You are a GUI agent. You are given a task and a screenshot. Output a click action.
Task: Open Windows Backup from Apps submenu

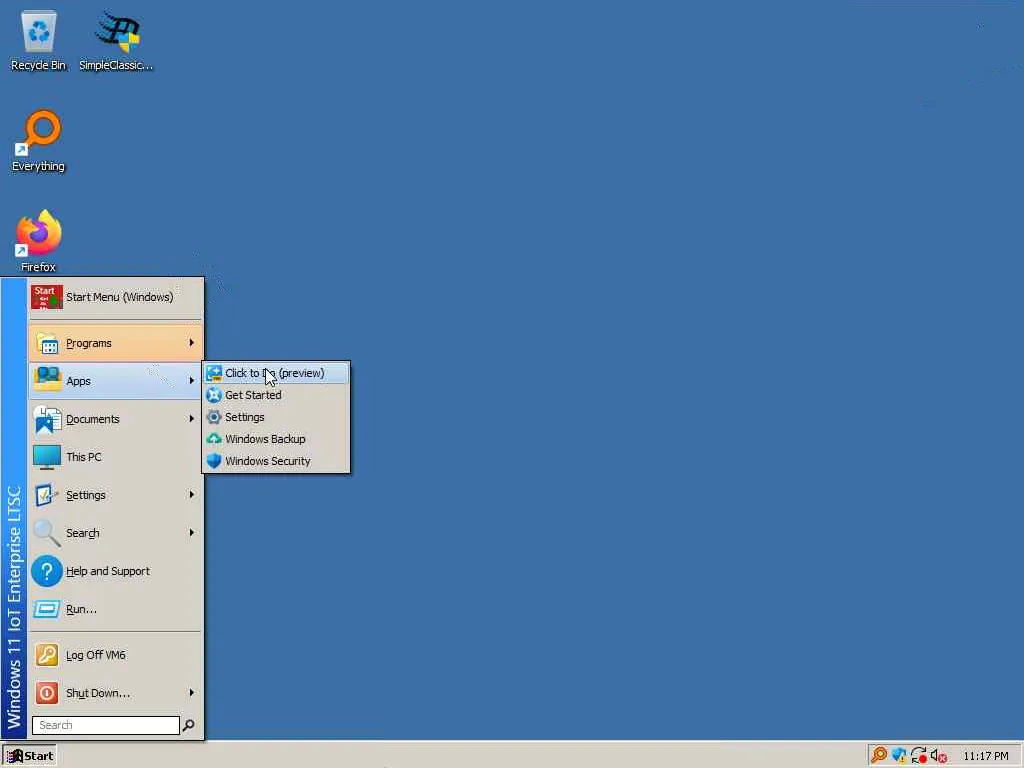click(x=276, y=439)
